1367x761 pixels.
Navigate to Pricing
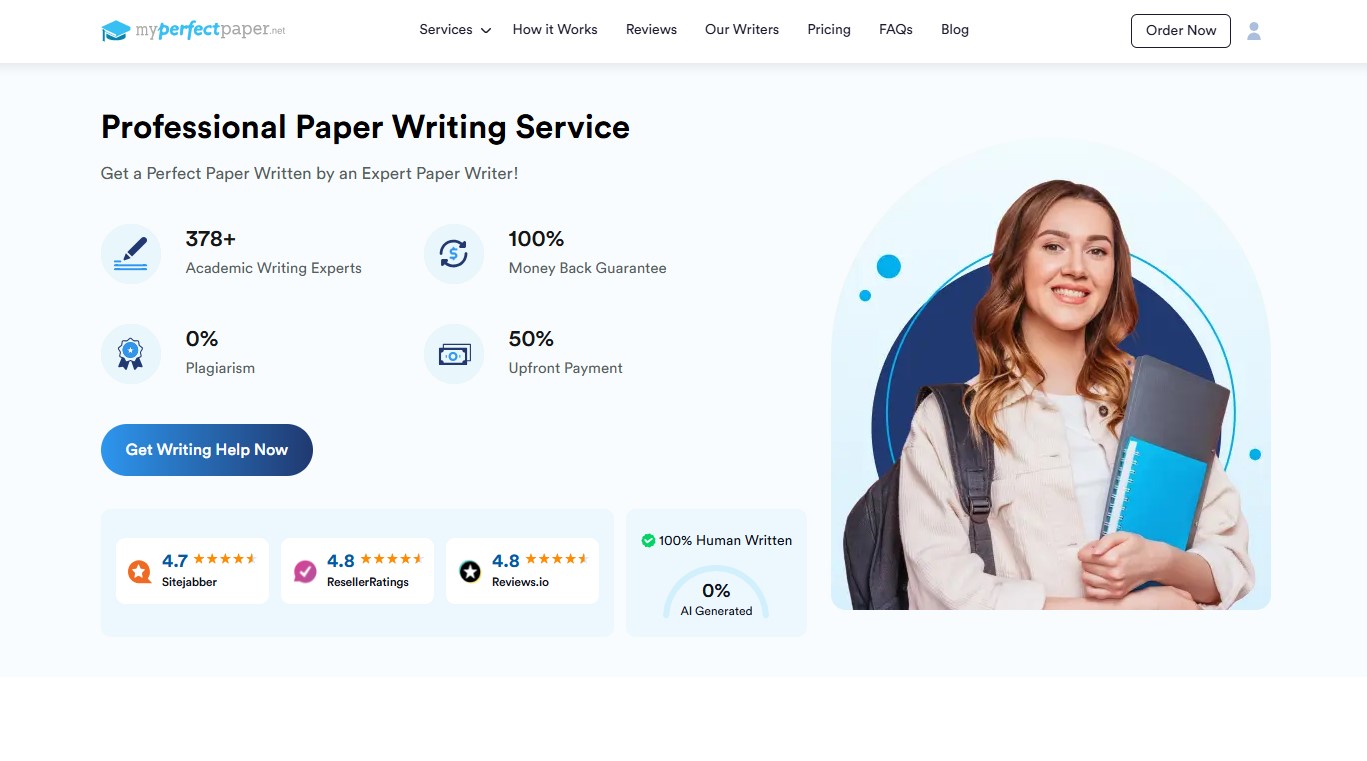pyautogui.click(x=829, y=30)
